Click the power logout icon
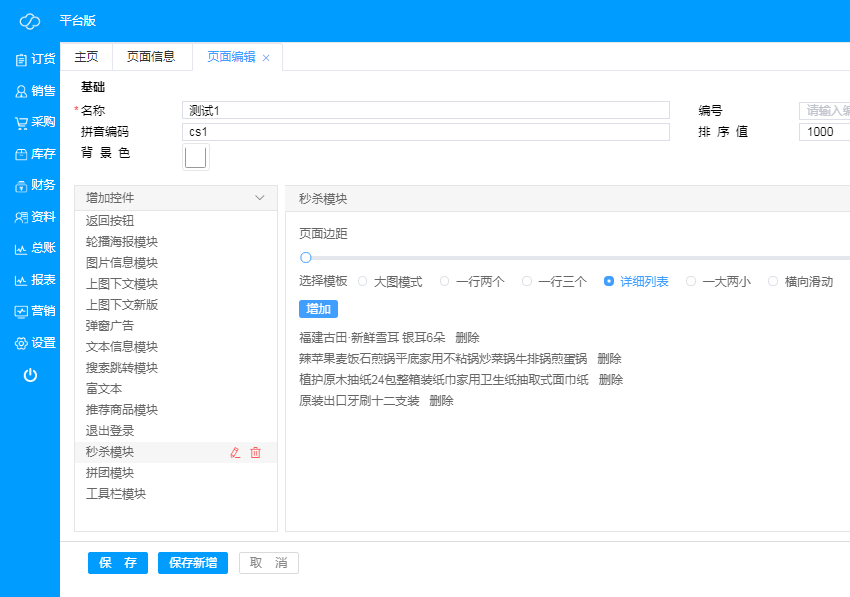 30,375
